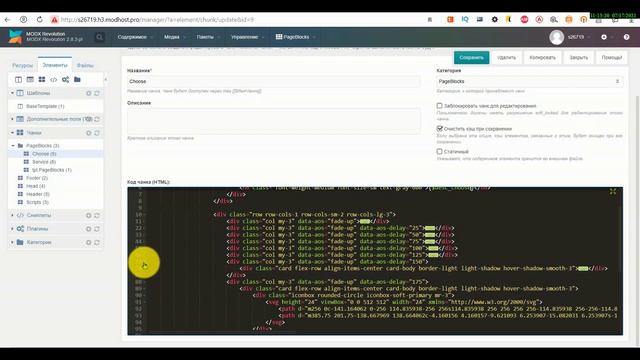Image resolution: width=640 pixels, height=360 pixels.
Task: Refresh the Чанки section
Action: [x=97, y=133]
